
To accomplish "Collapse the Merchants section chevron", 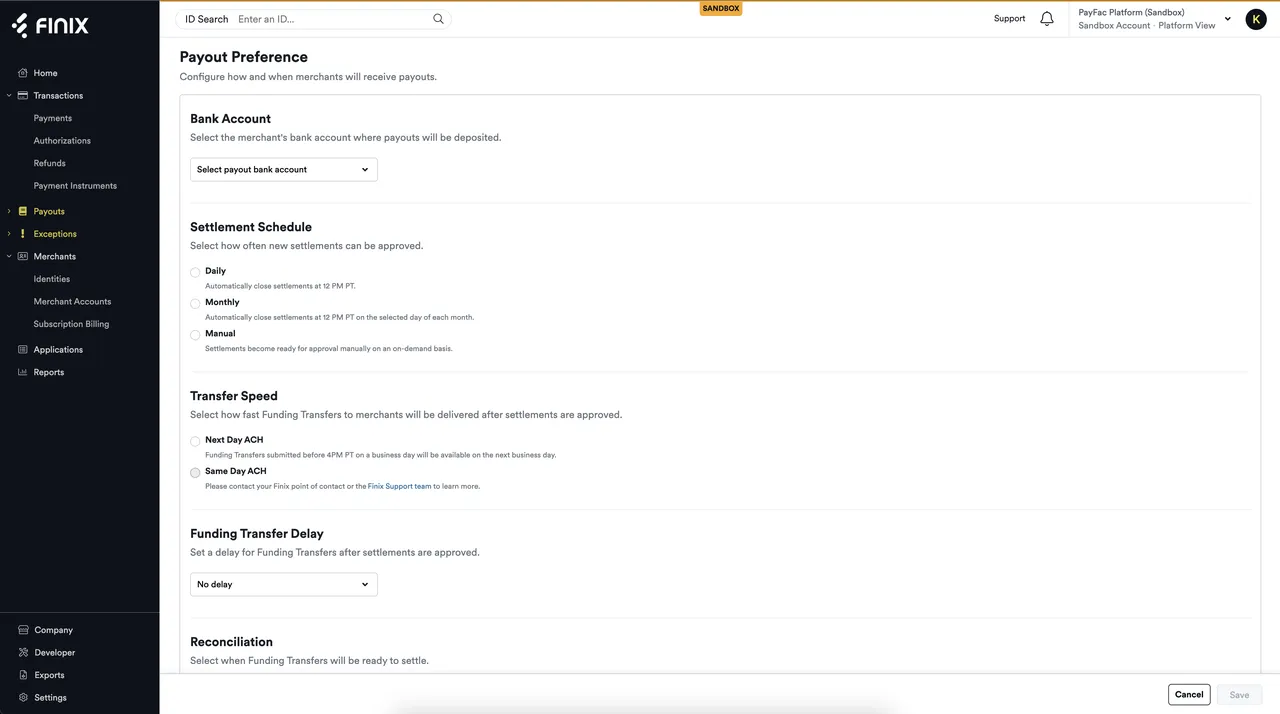I will tap(9, 256).
